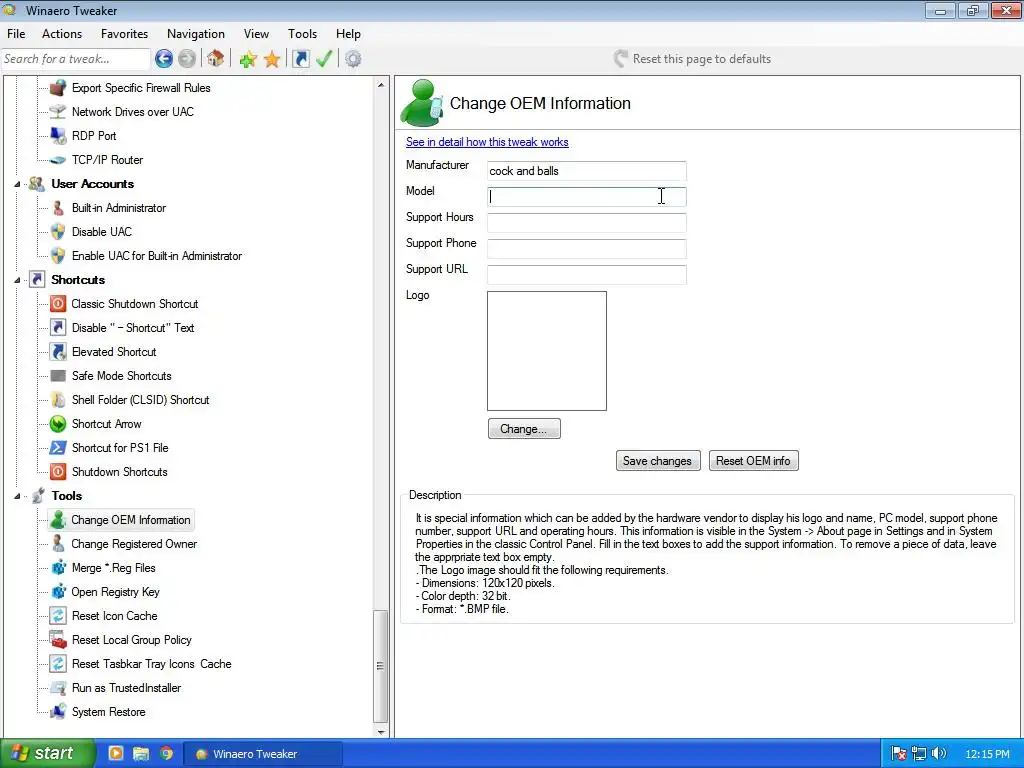
Task: Click the Reset Local Group Policy icon
Action: (x=58, y=640)
